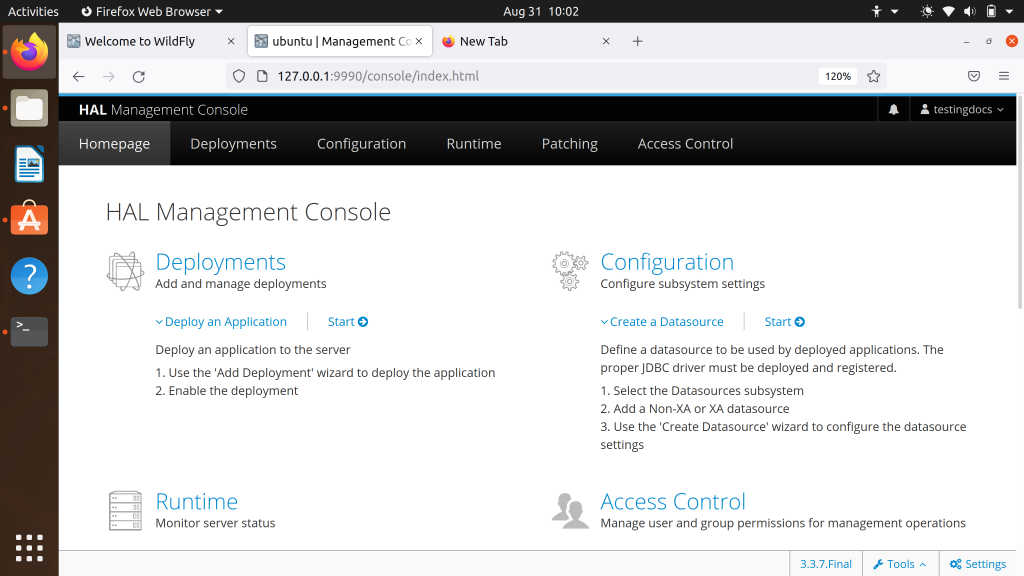Bookmark the page with the star icon
Screen dimensions: 1024x576
(874, 75)
